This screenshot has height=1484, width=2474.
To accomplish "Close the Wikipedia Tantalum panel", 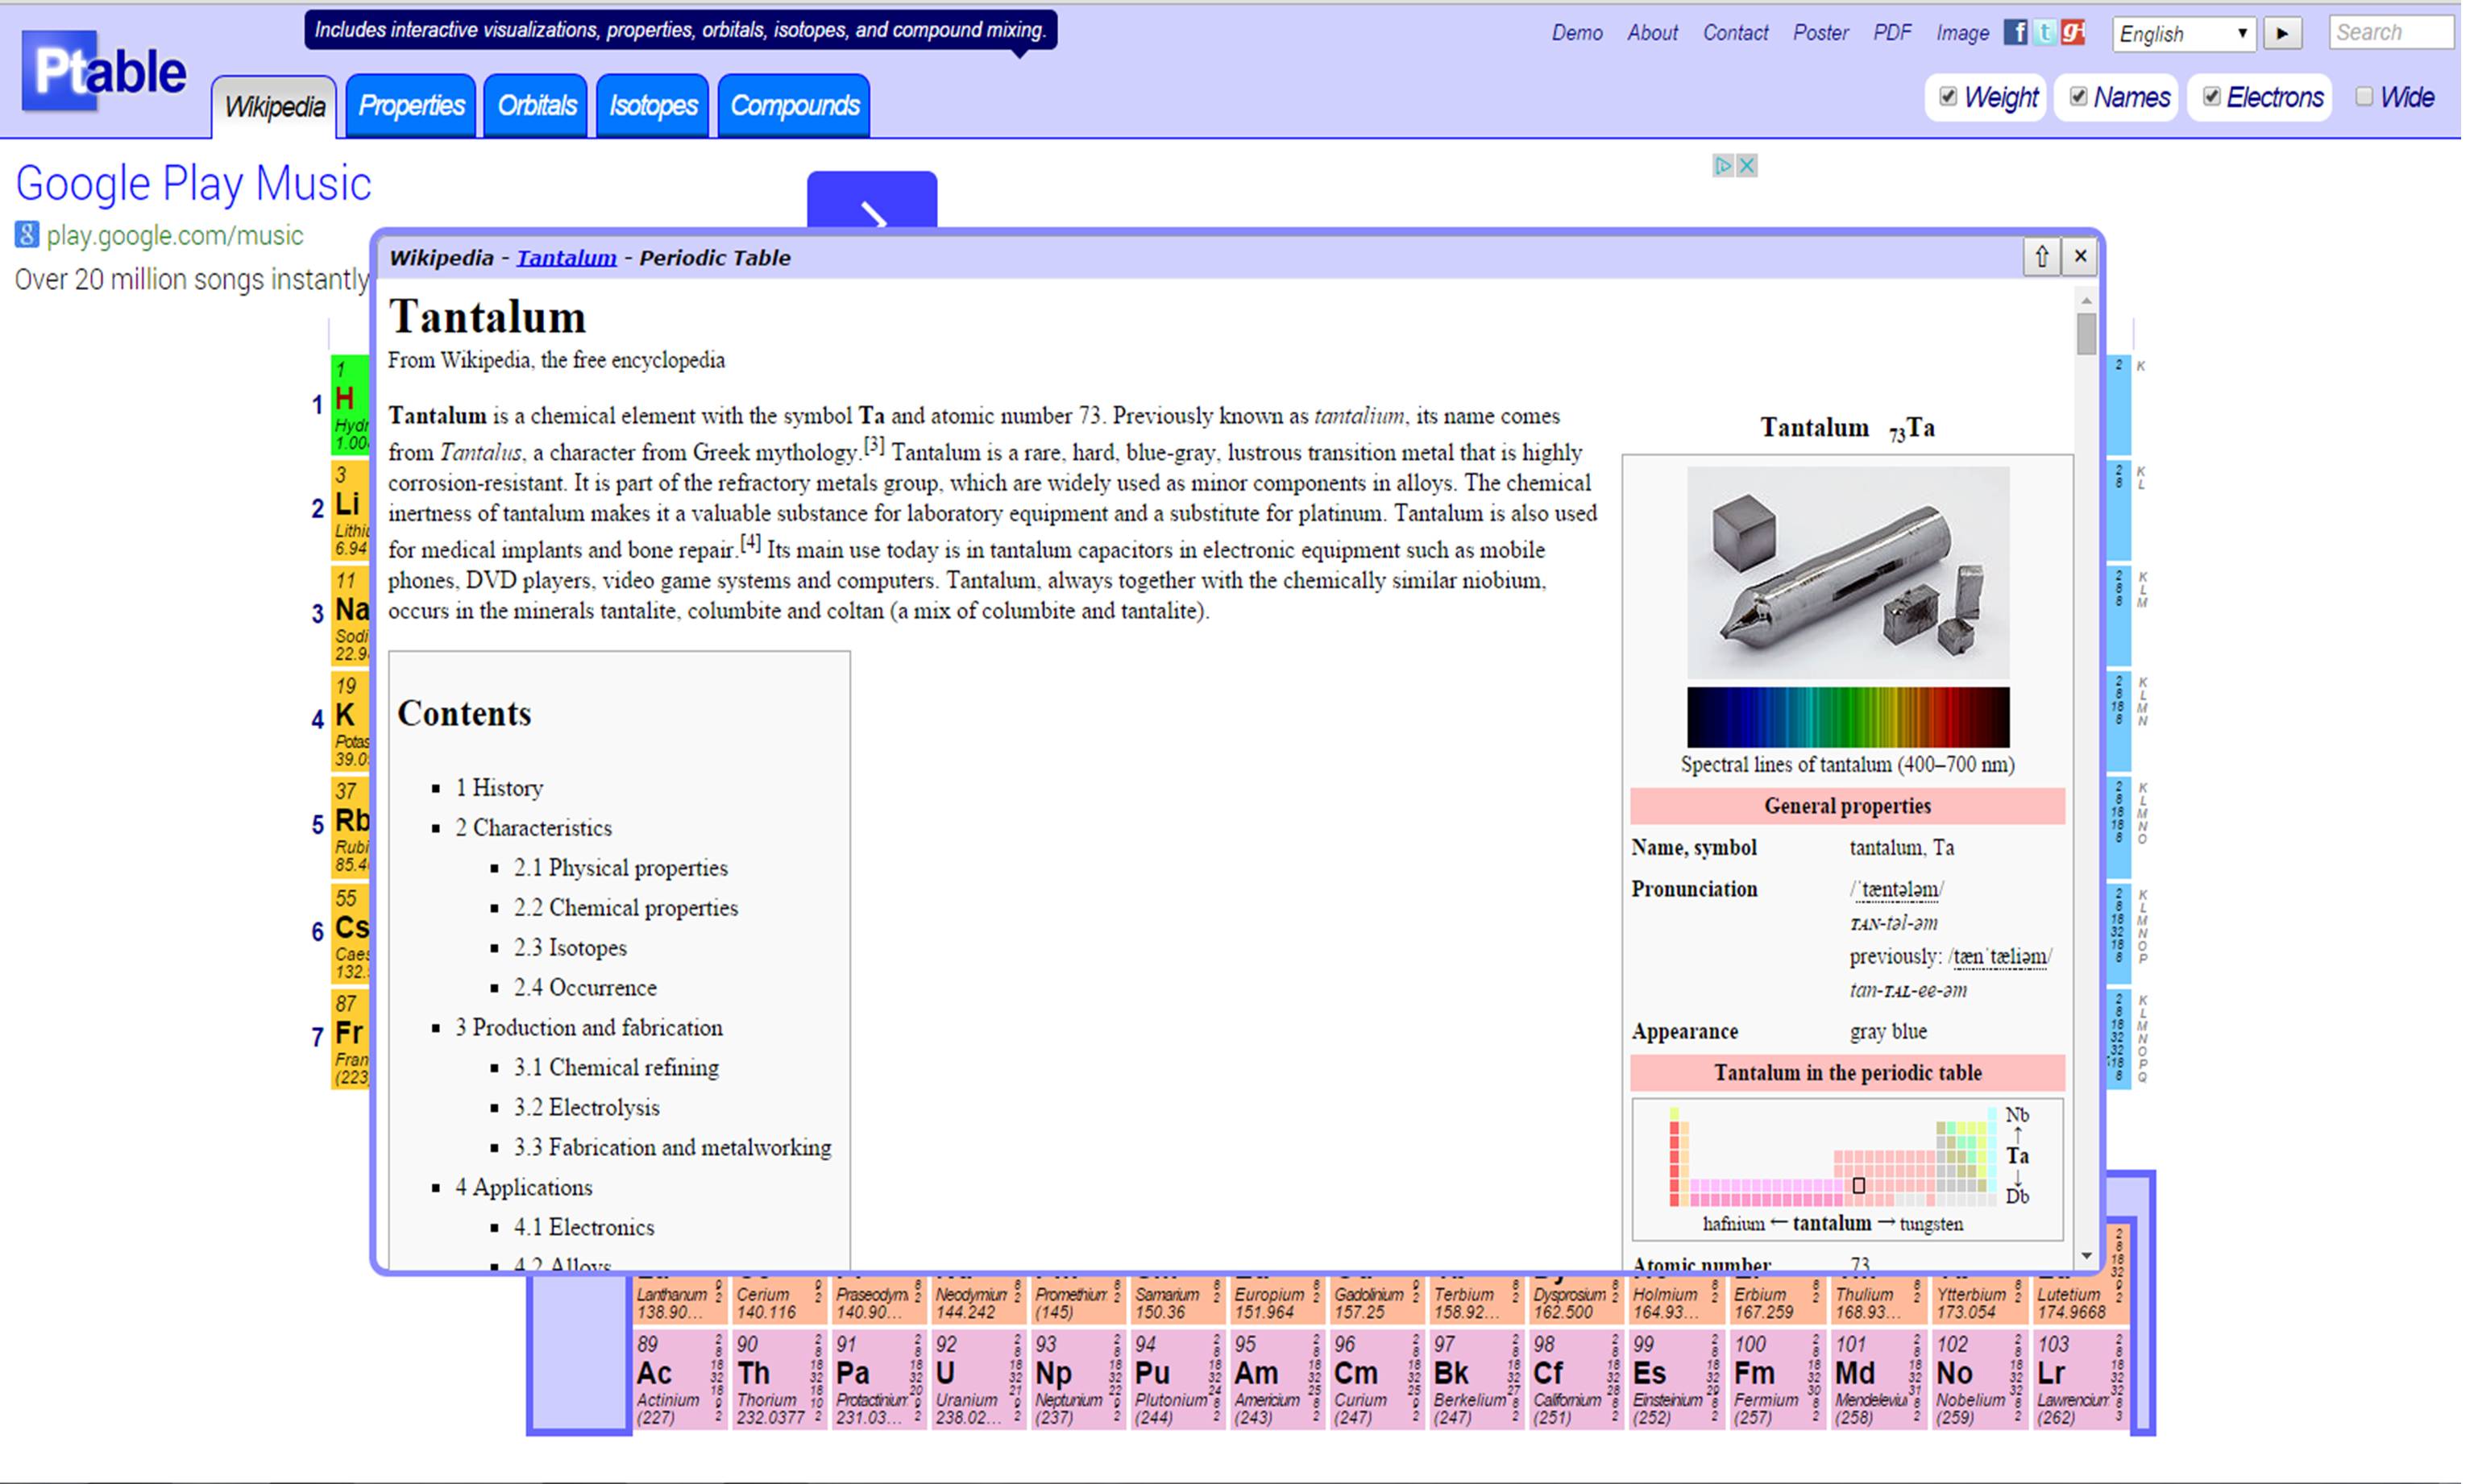I will click(x=2080, y=257).
